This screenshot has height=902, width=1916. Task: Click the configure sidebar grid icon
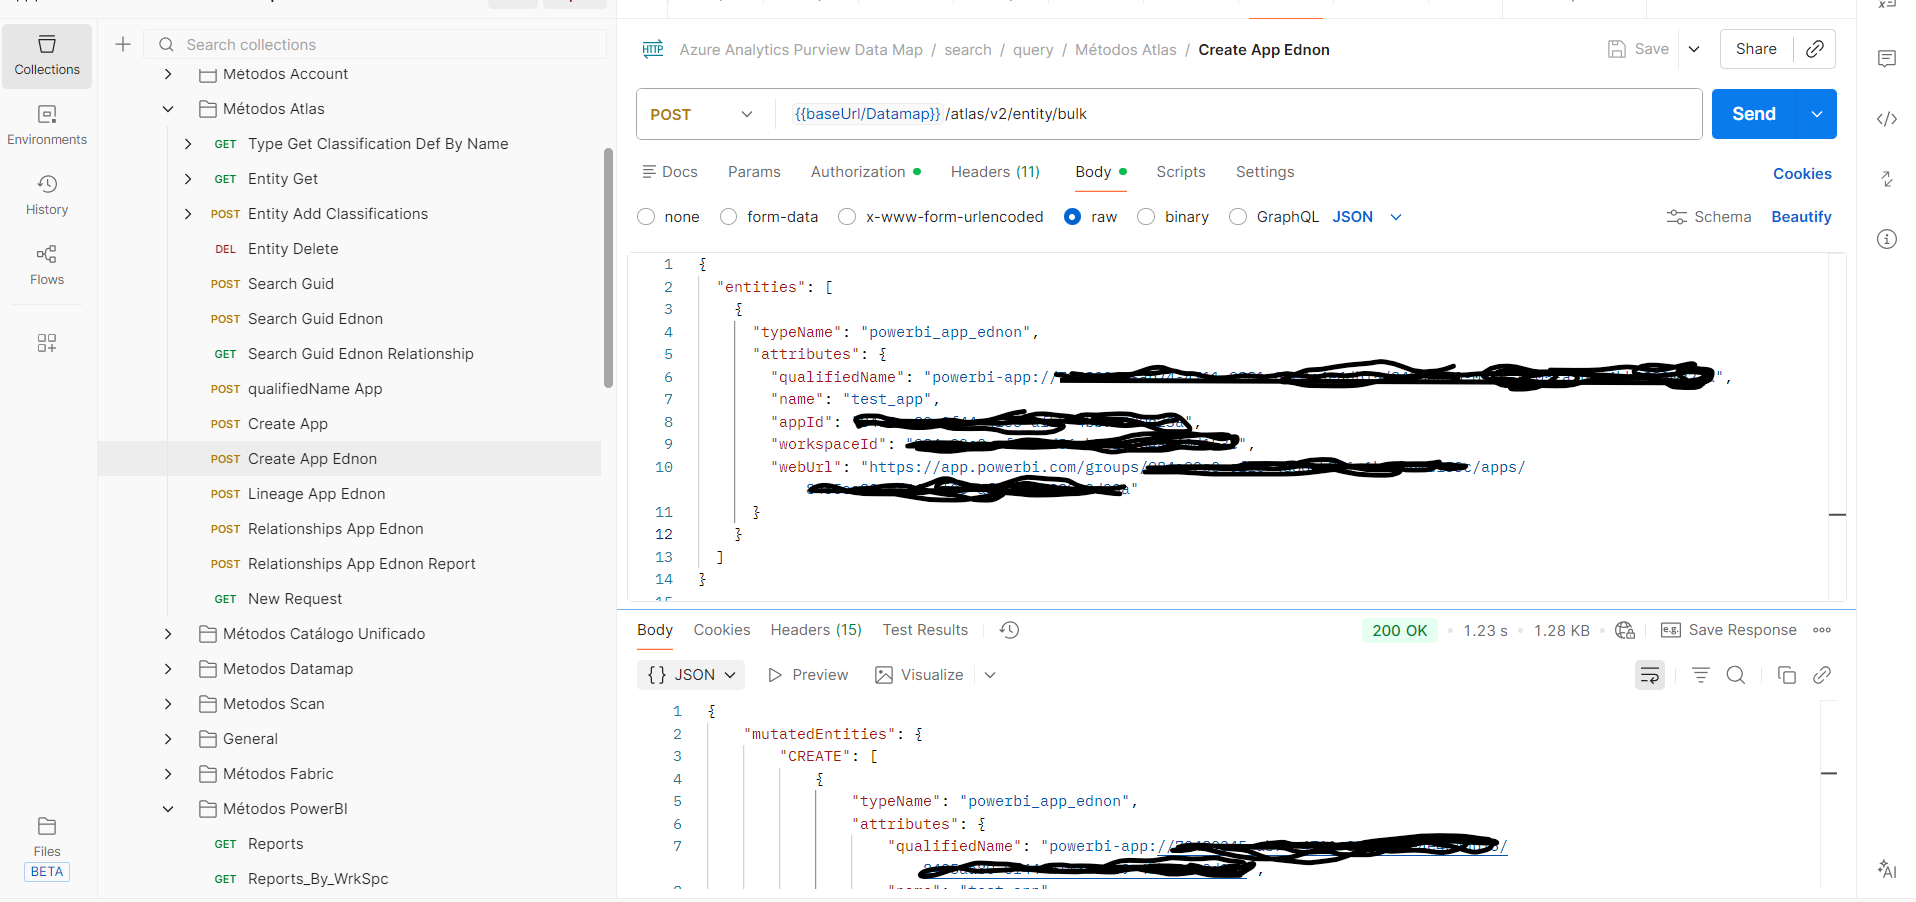pyautogui.click(x=47, y=343)
